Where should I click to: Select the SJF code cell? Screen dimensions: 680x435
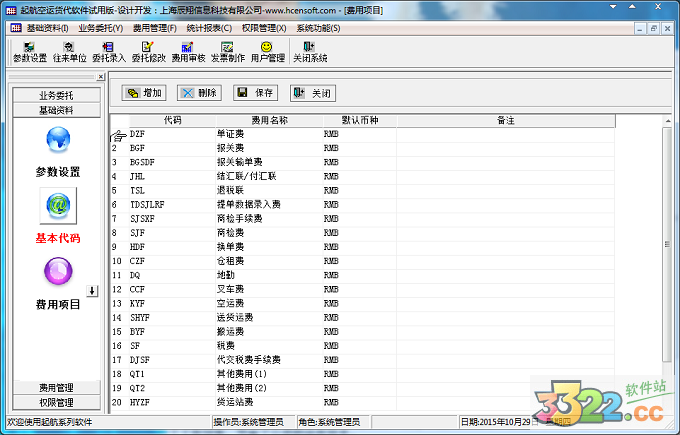(x=172, y=233)
